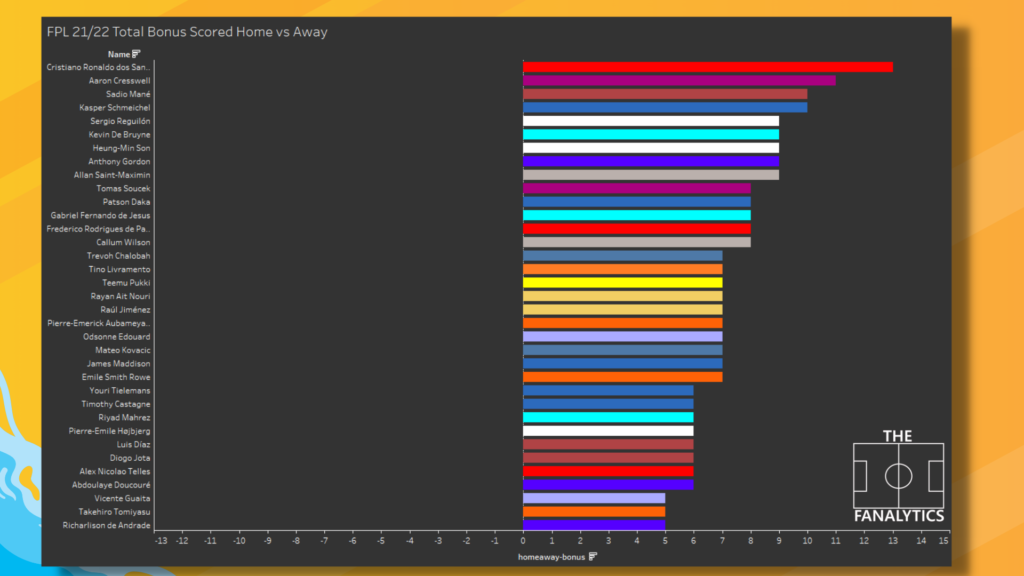Click the label 'Patson Daka'
This screenshot has width=1024, height=576.
[126, 202]
